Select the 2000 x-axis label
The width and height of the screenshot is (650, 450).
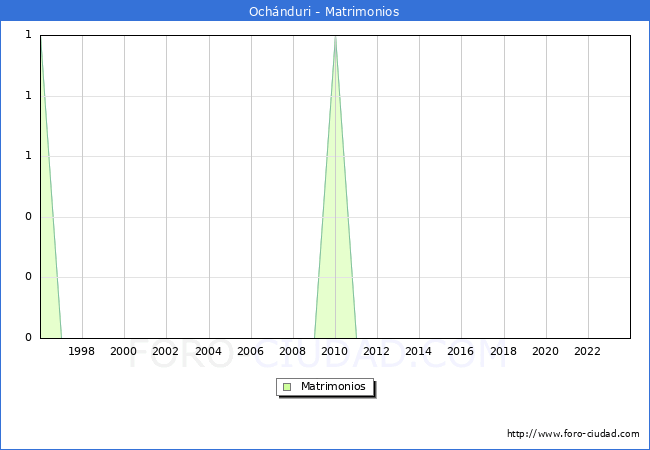124,351
